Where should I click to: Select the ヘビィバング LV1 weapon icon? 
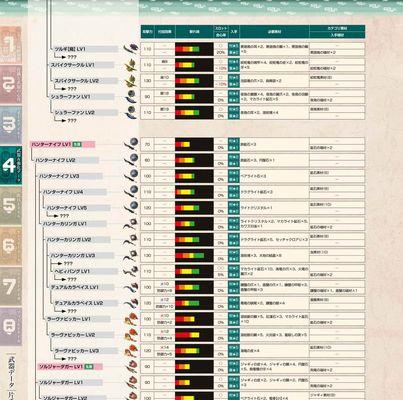(x=131, y=271)
